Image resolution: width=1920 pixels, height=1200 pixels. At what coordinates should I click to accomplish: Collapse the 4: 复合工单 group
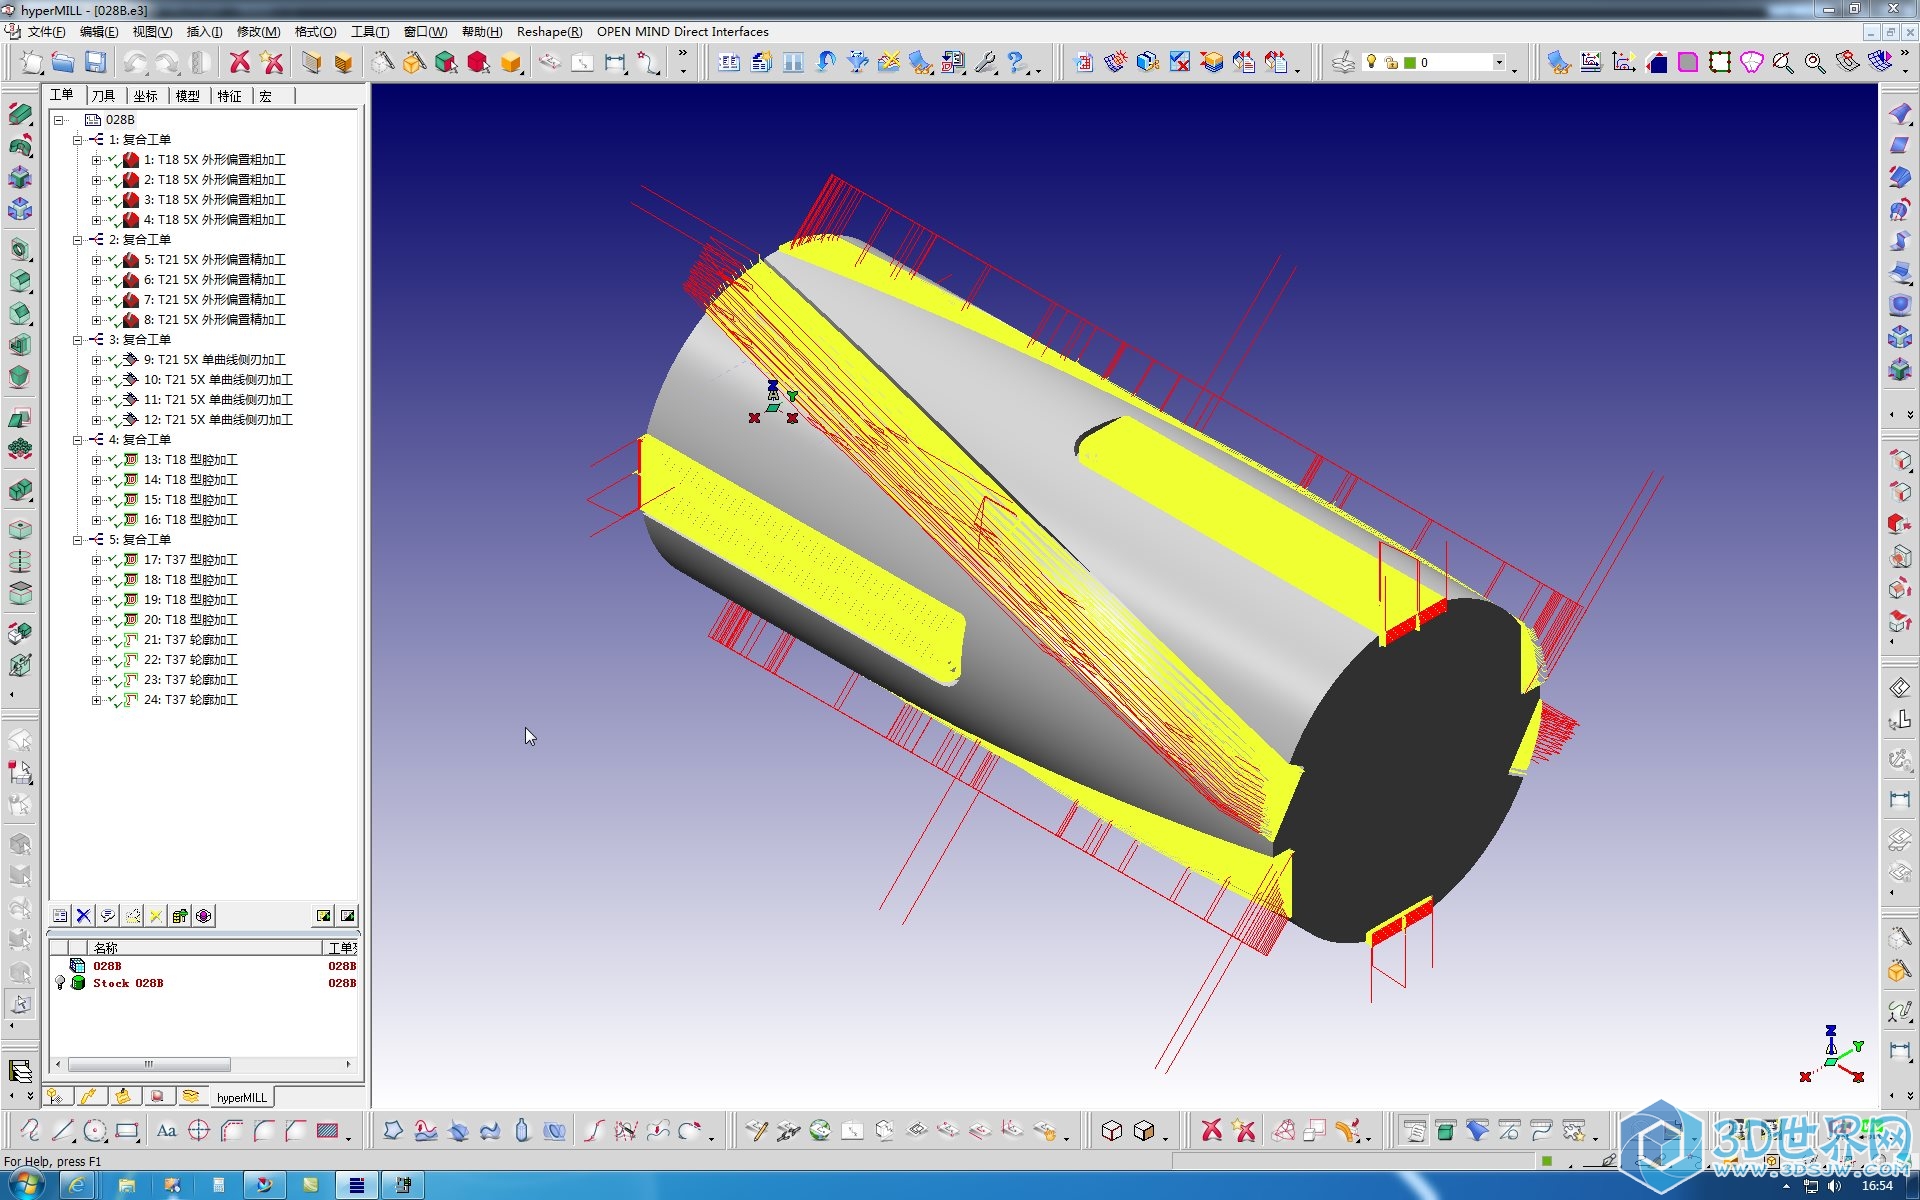tap(77, 440)
